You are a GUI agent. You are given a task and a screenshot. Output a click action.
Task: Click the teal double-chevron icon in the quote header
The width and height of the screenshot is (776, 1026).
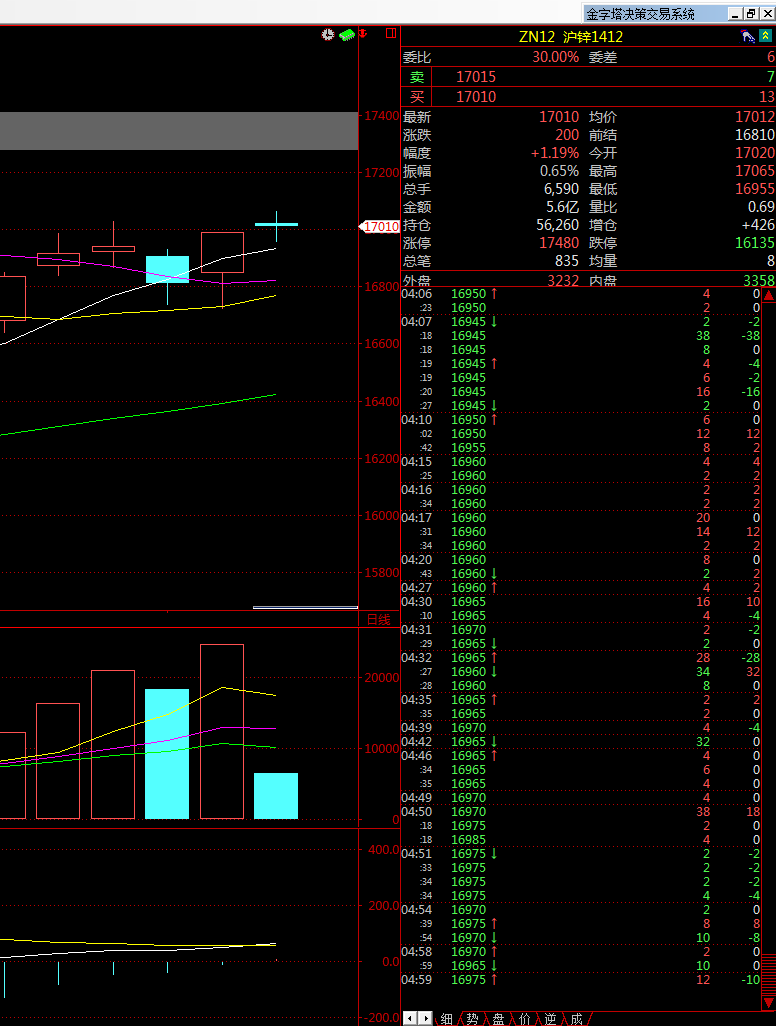(765, 37)
